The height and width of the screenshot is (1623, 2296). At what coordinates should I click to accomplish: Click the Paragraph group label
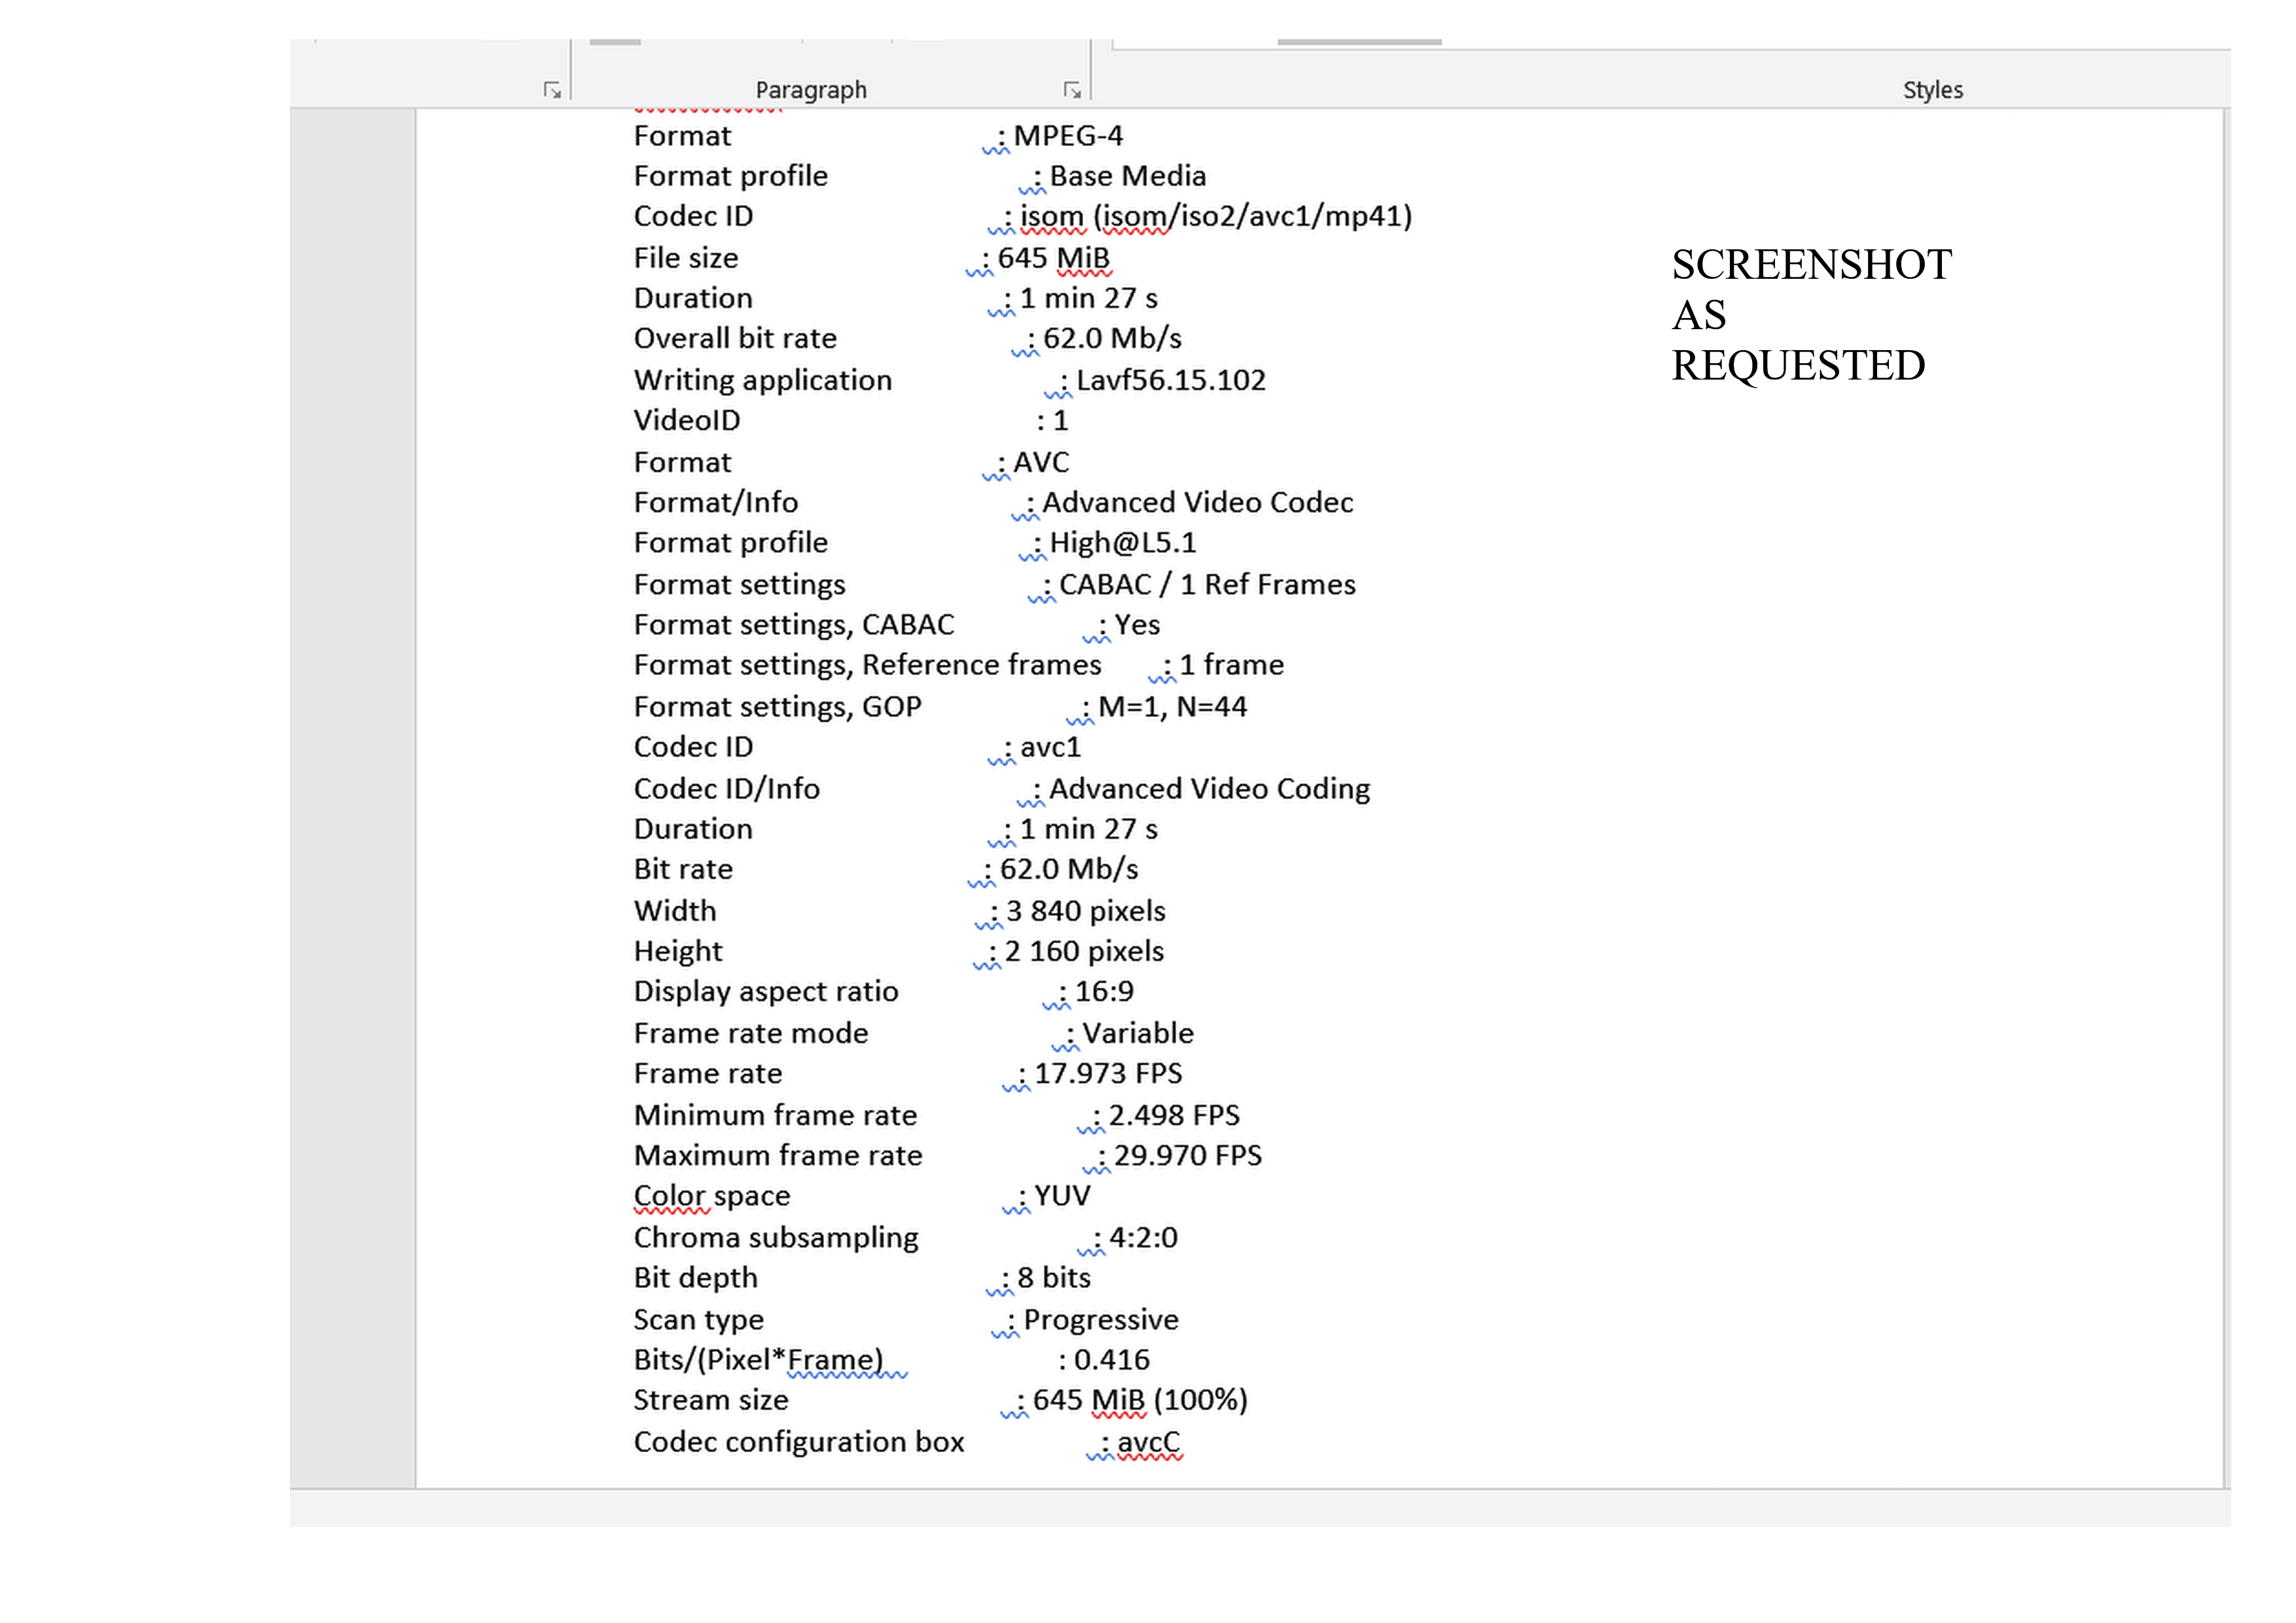[x=811, y=90]
